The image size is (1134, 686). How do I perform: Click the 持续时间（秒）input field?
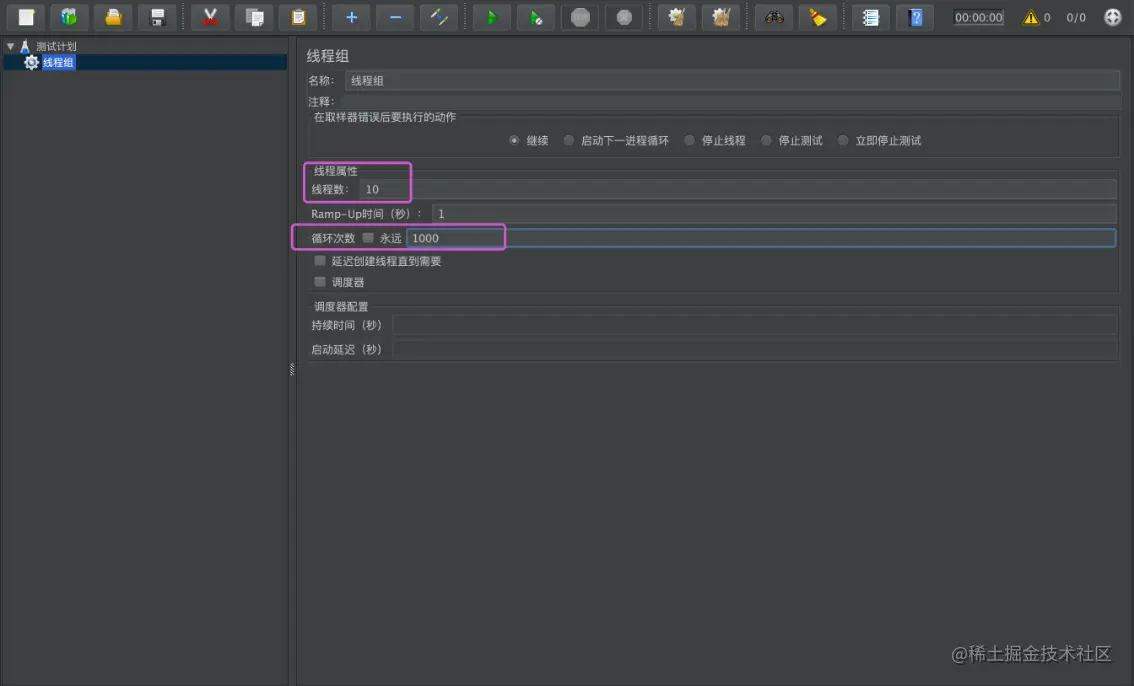tap(754, 325)
